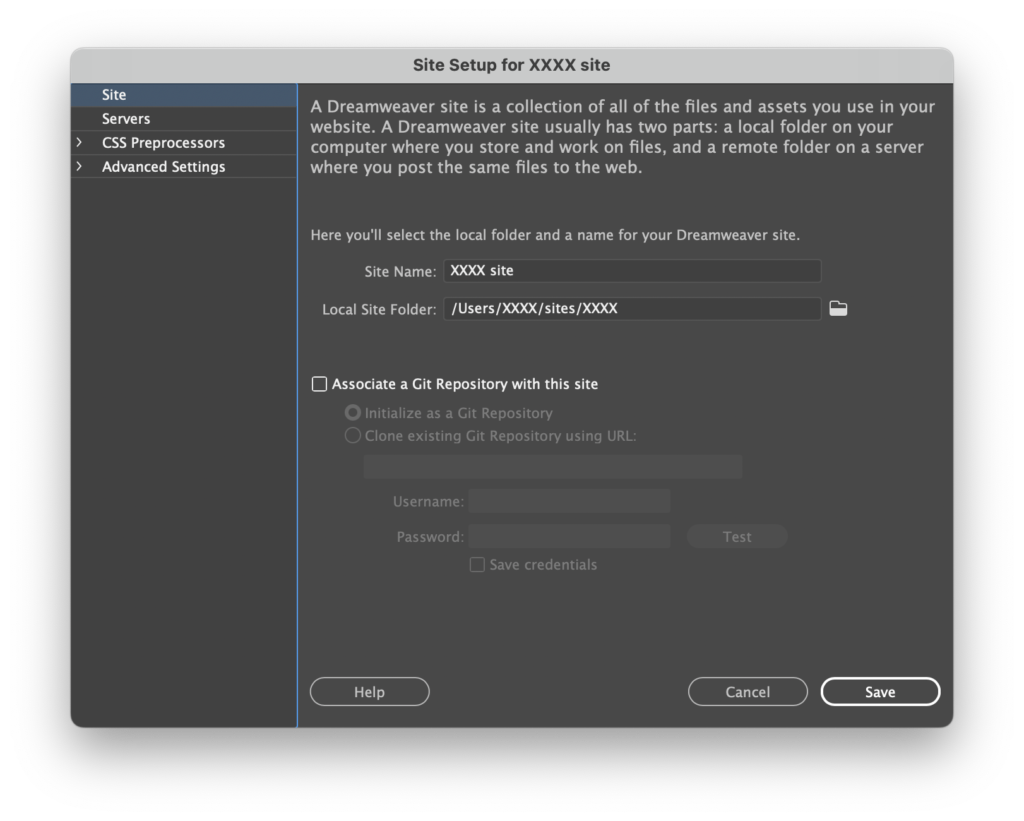Select the Advanced Settings label in sidebar
The height and width of the screenshot is (821, 1024).
click(163, 167)
